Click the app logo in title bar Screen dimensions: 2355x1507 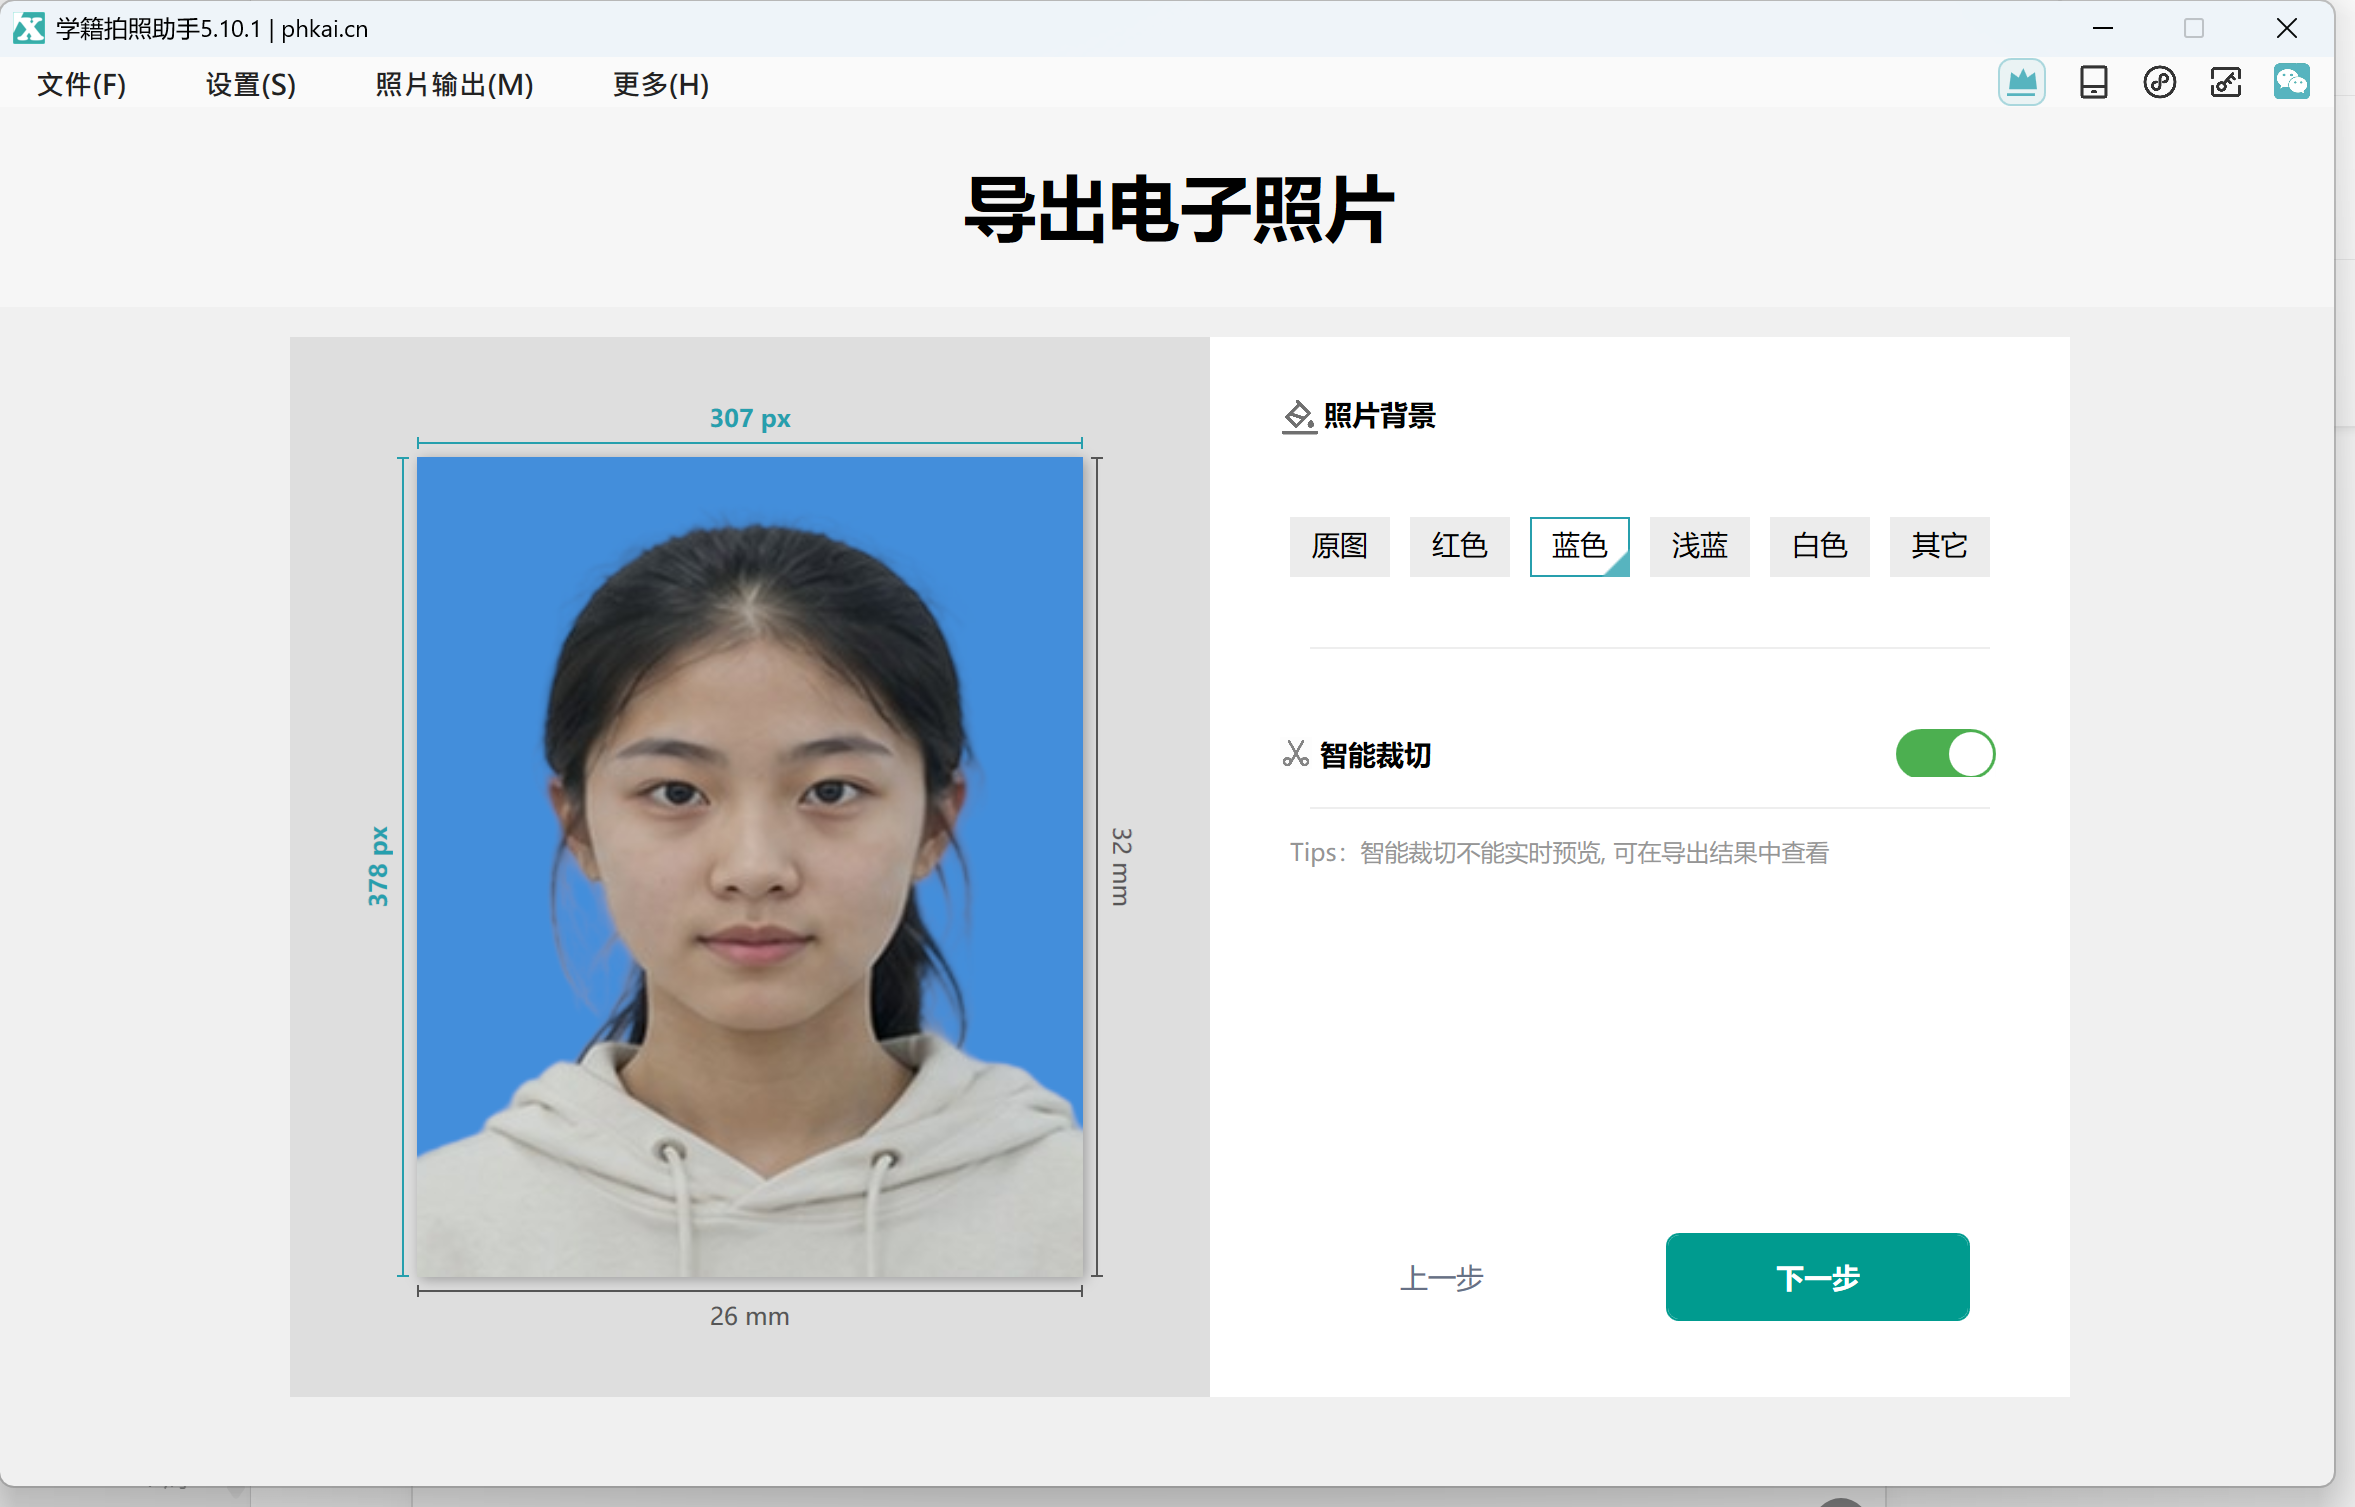(28, 28)
